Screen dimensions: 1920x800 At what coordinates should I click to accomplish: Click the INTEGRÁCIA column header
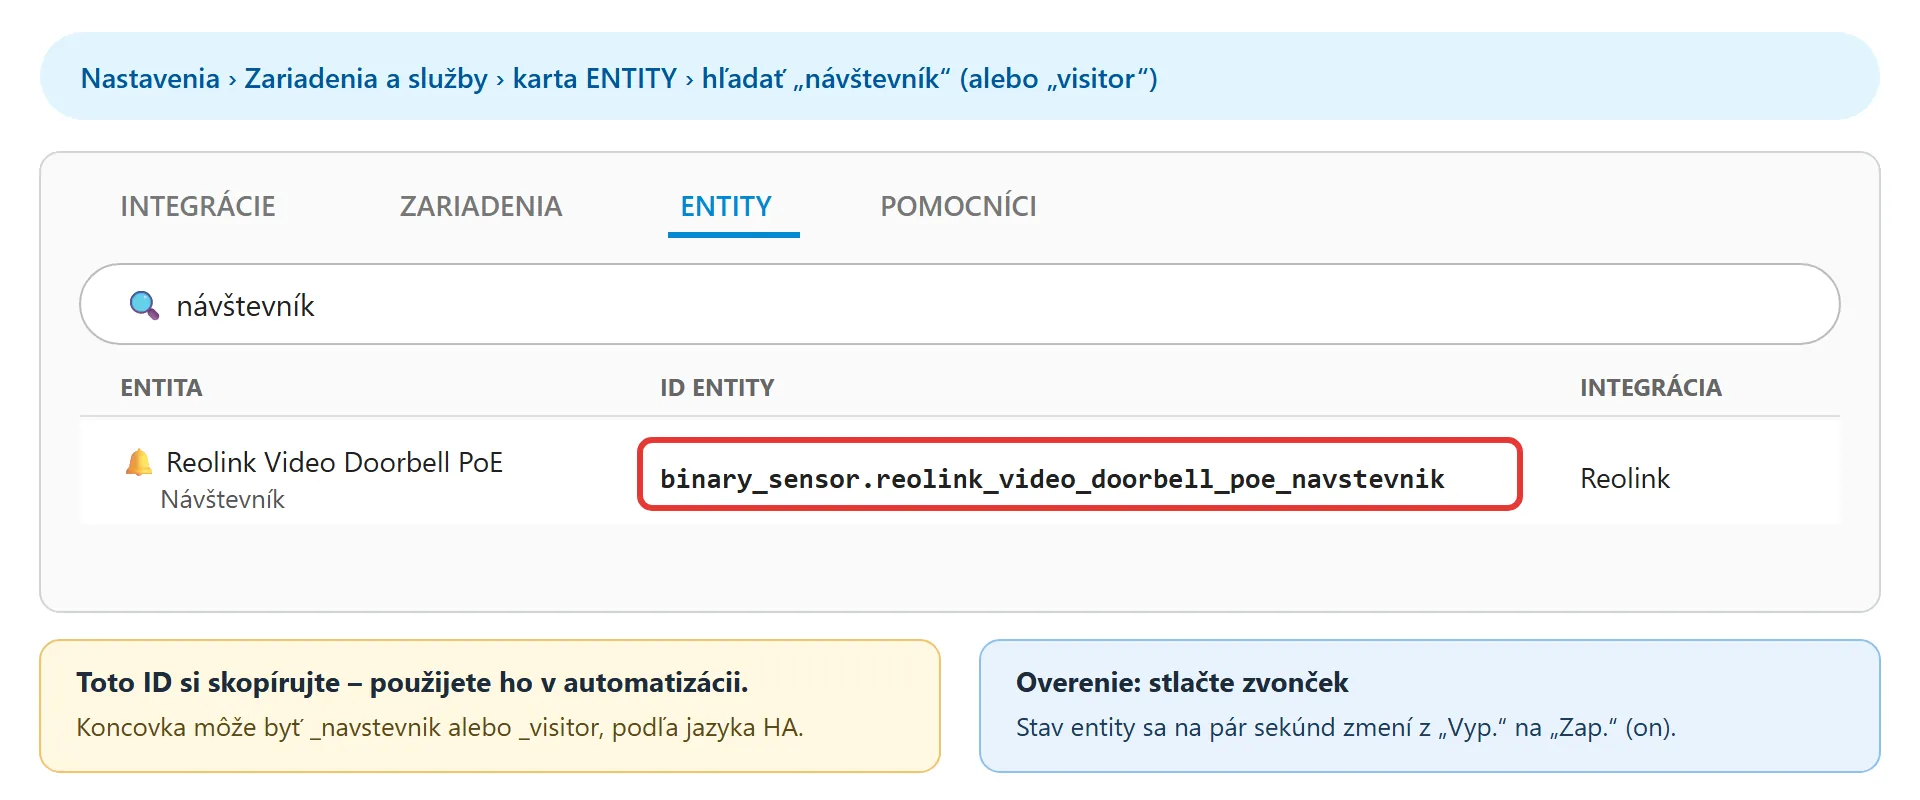click(1651, 388)
